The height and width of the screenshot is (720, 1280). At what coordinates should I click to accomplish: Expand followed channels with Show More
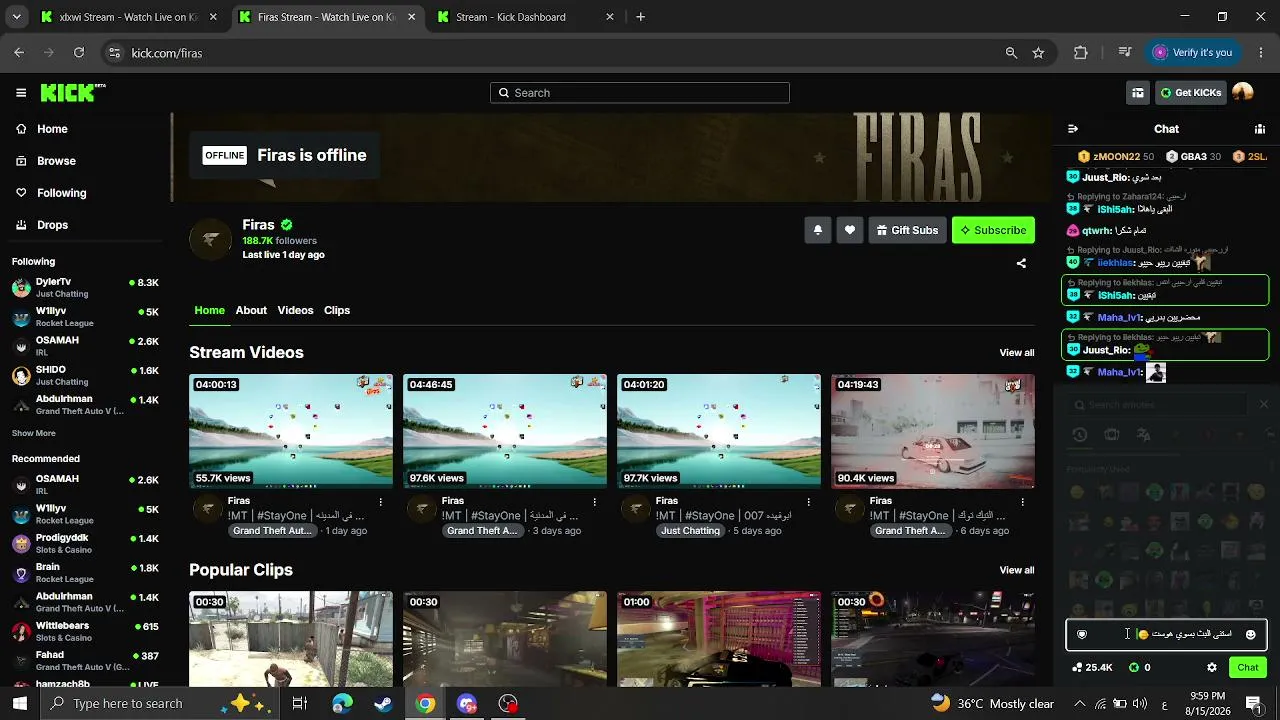pyautogui.click(x=33, y=433)
